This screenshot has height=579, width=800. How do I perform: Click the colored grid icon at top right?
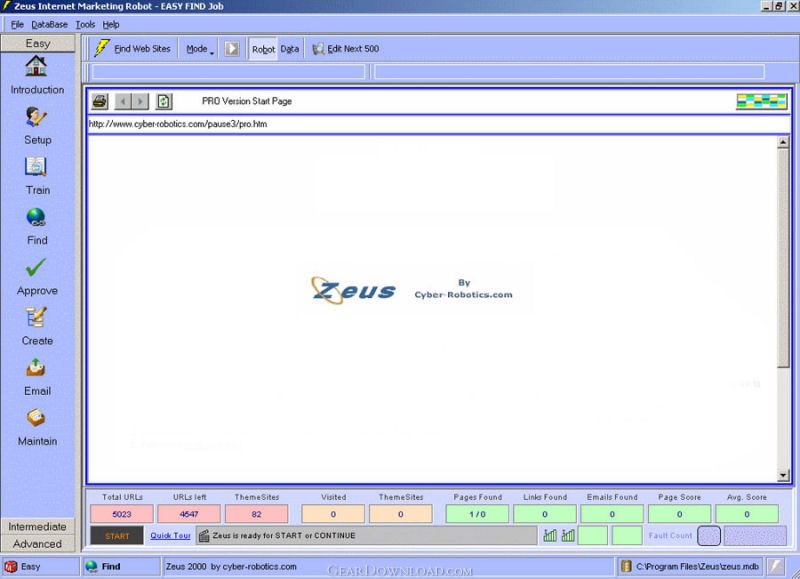[x=761, y=101]
